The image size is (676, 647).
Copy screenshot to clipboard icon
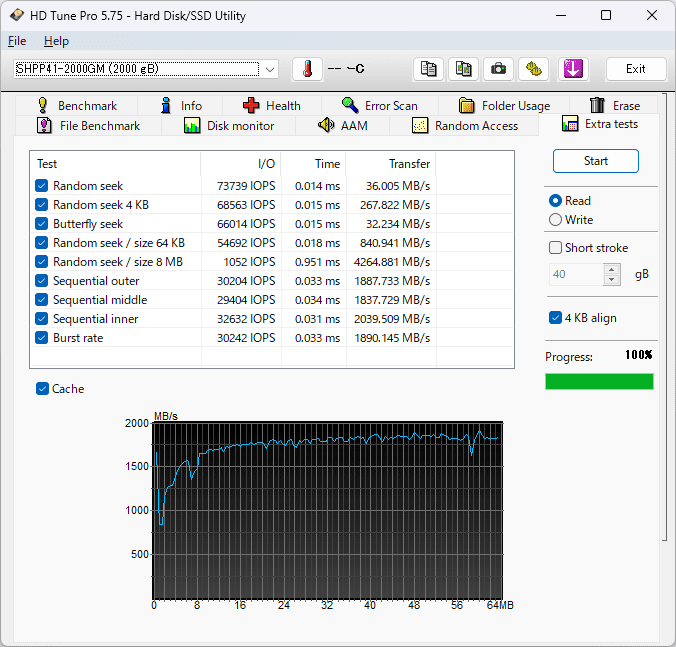(x=464, y=69)
